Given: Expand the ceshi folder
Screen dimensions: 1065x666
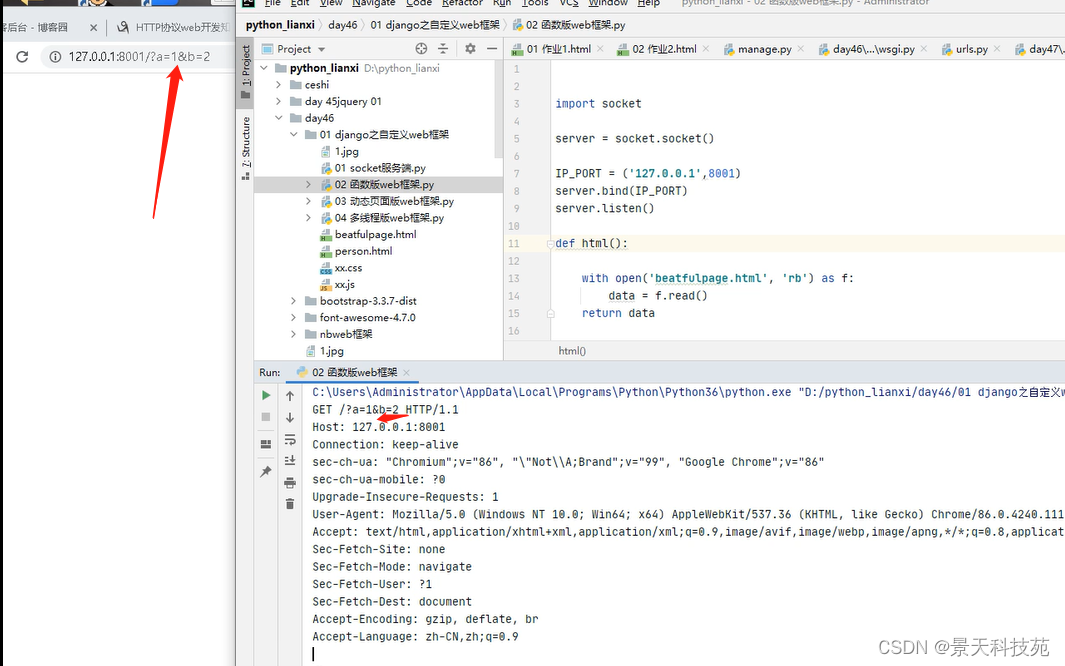Looking at the screenshot, I should (278, 85).
